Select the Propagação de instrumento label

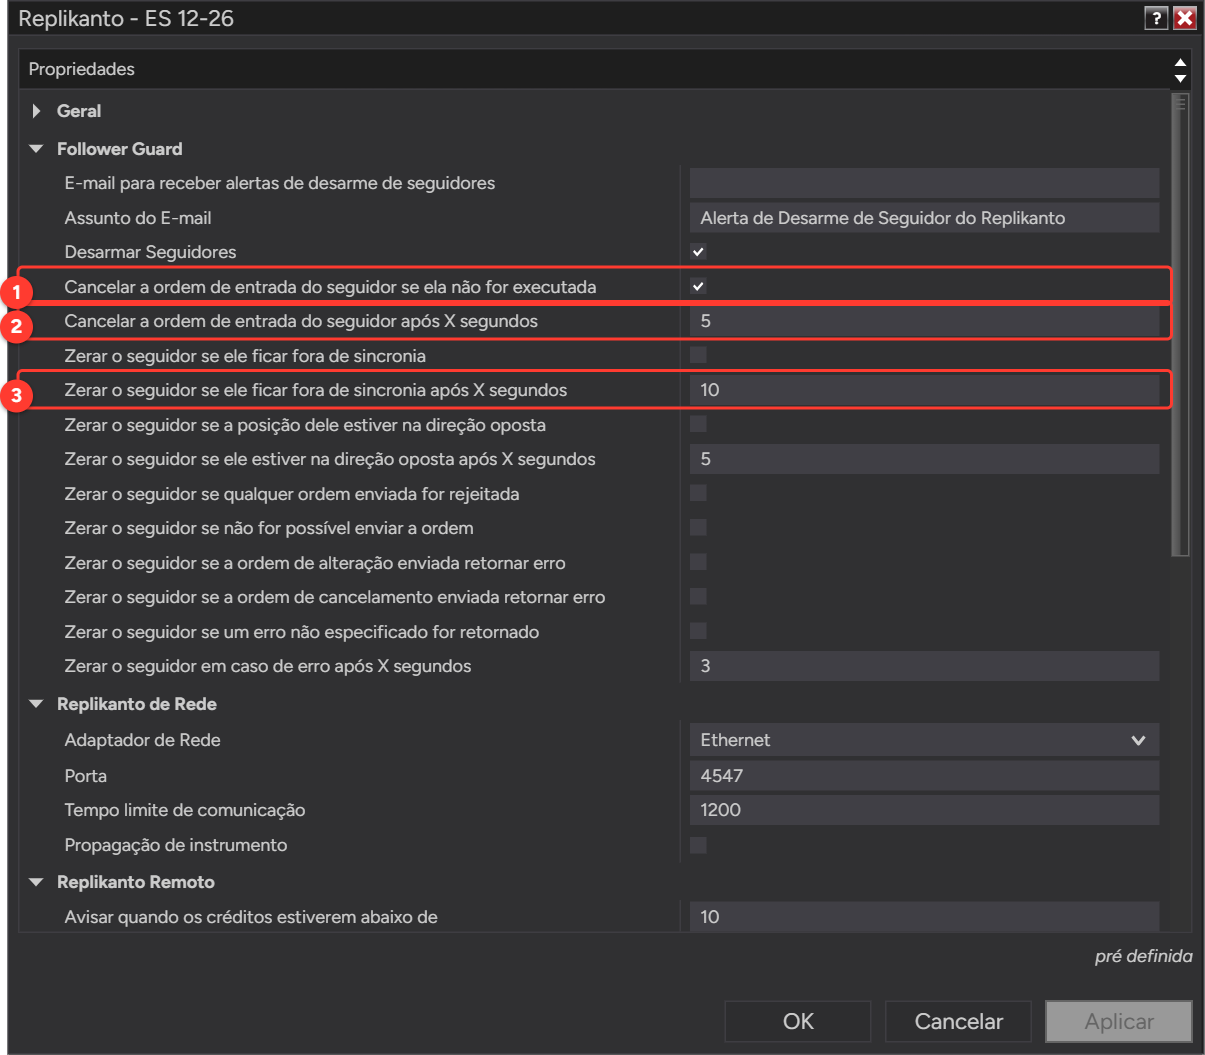[x=175, y=845]
